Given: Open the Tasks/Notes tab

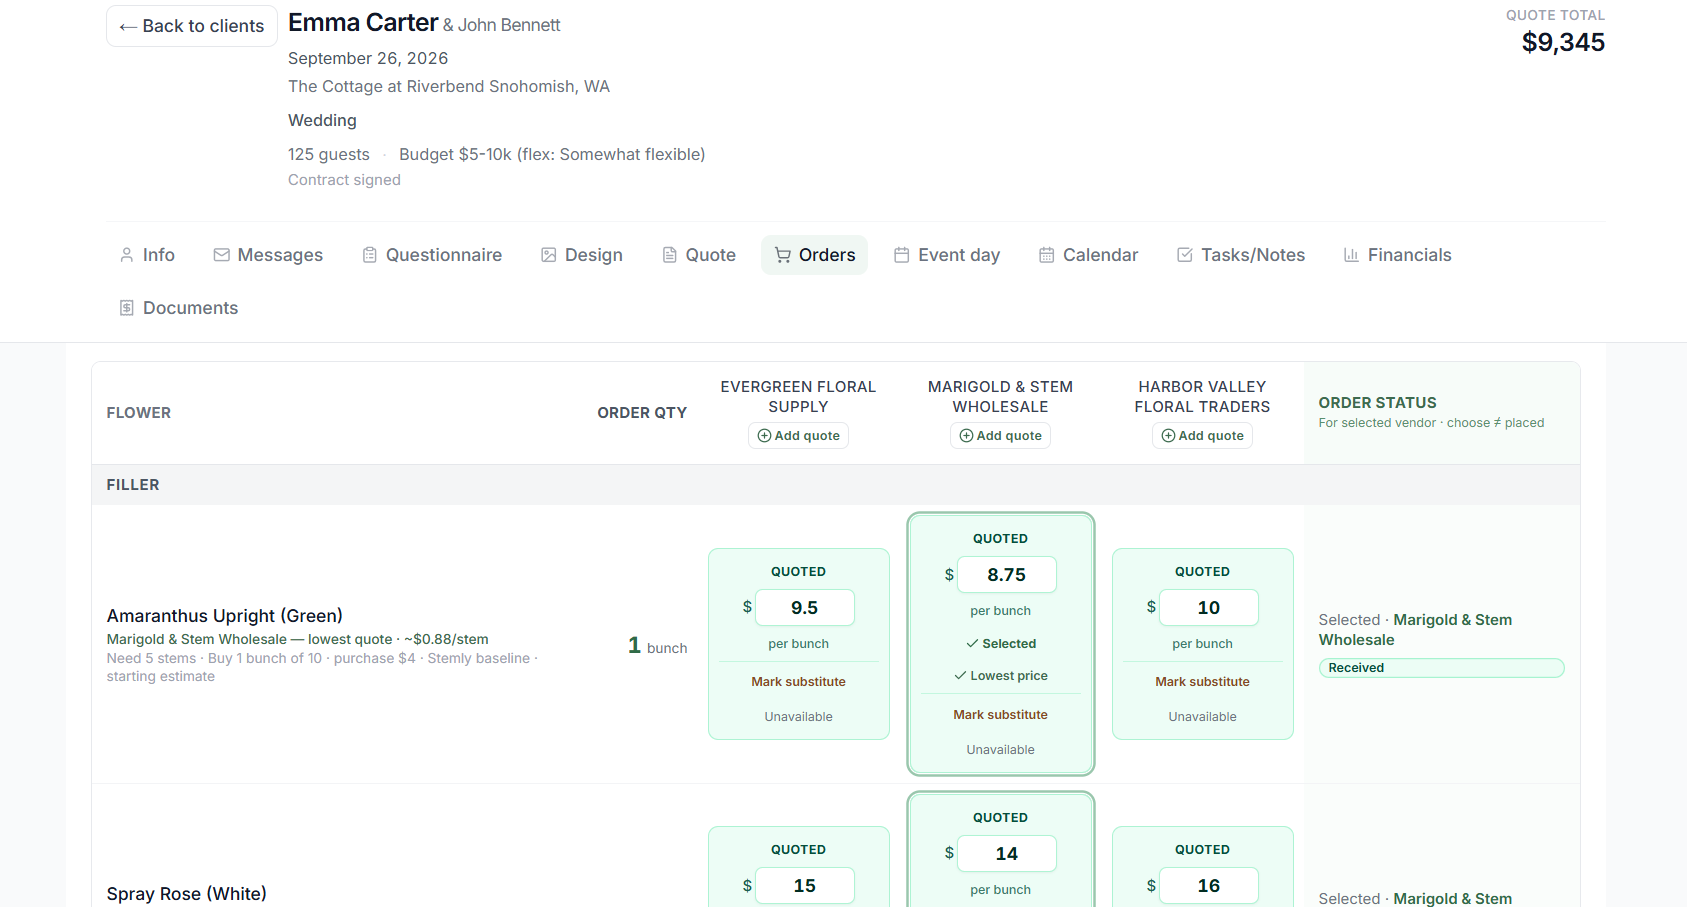Looking at the screenshot, I should pyautogui.click(x=1241, y=255).
